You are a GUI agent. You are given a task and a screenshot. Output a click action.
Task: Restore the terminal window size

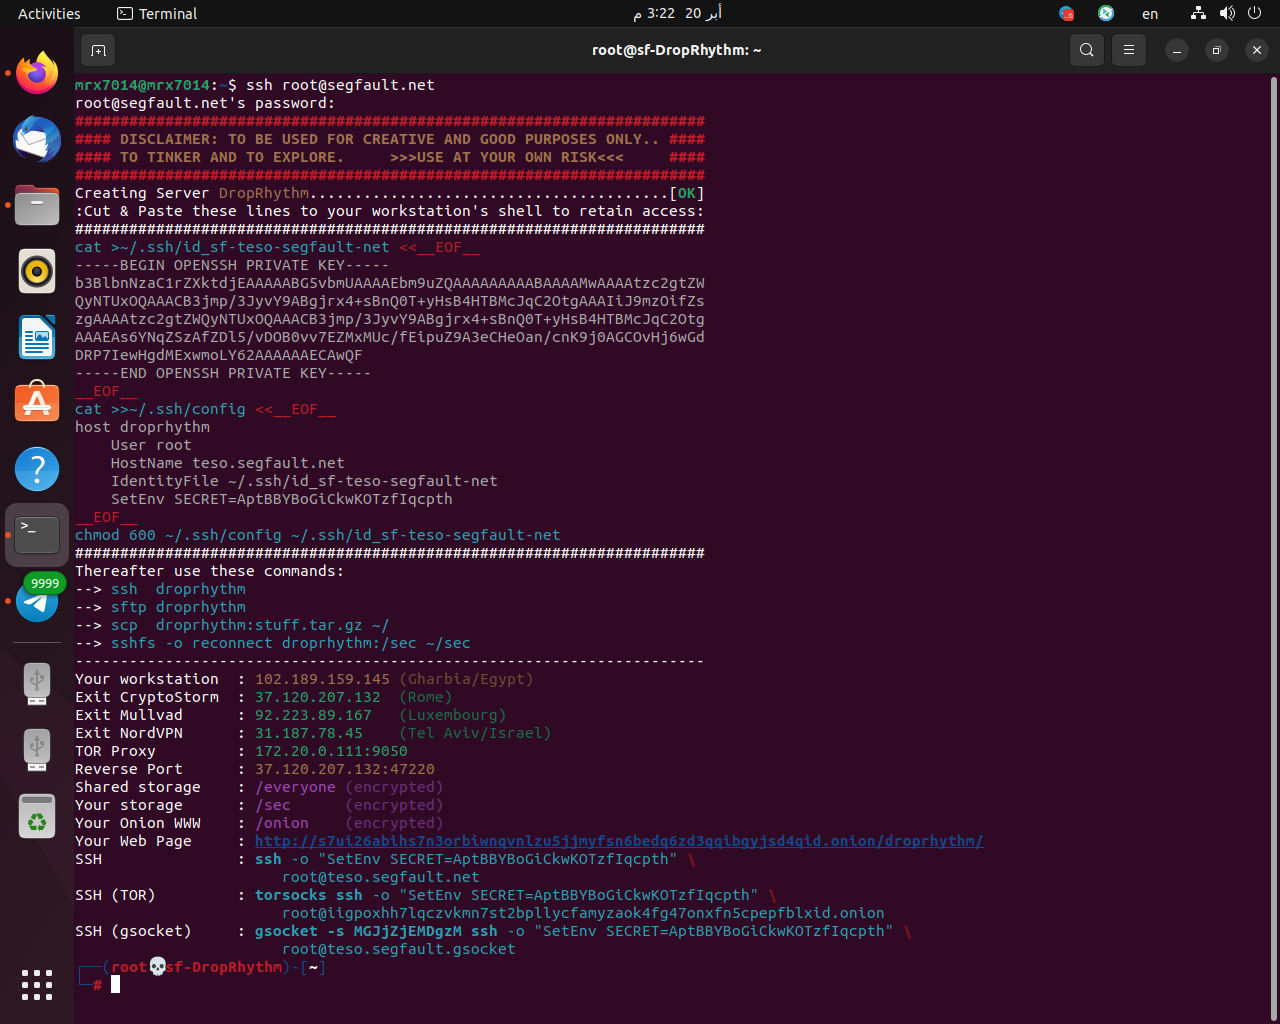1217,50
